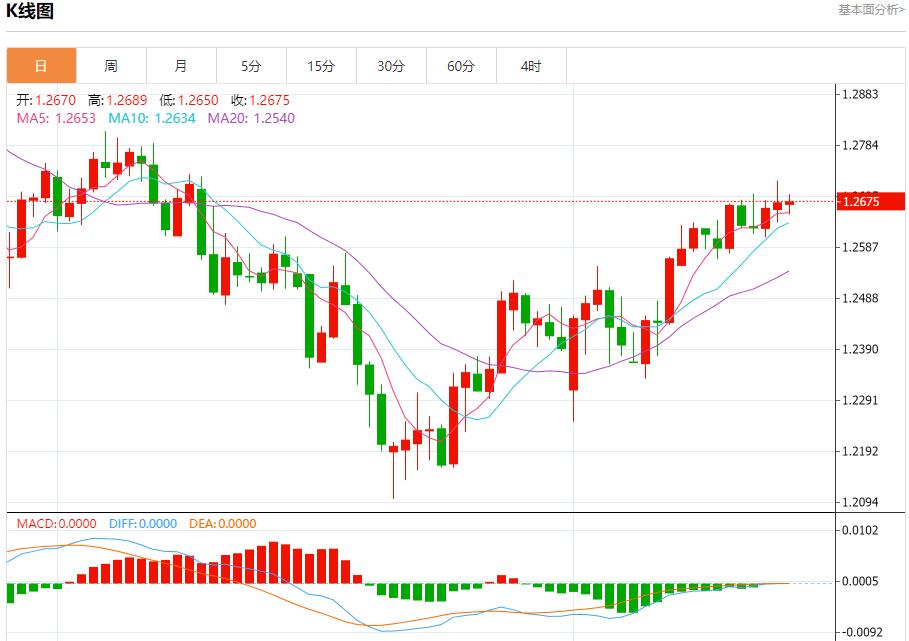The width and height of the screenshot is (909, 641).
Task: Click the MA20 indicator label
Action: pyautogui.click(x=251, y=118)
